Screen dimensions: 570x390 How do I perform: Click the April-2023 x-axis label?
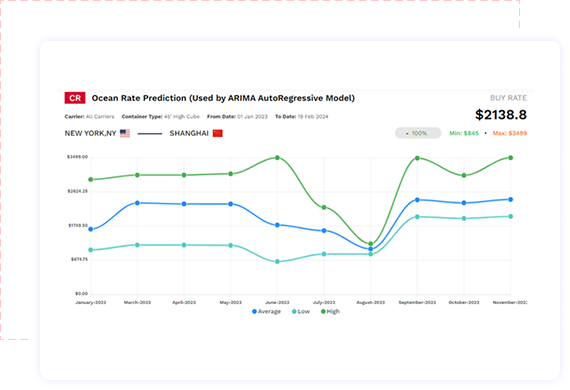[x=184, y=302]
